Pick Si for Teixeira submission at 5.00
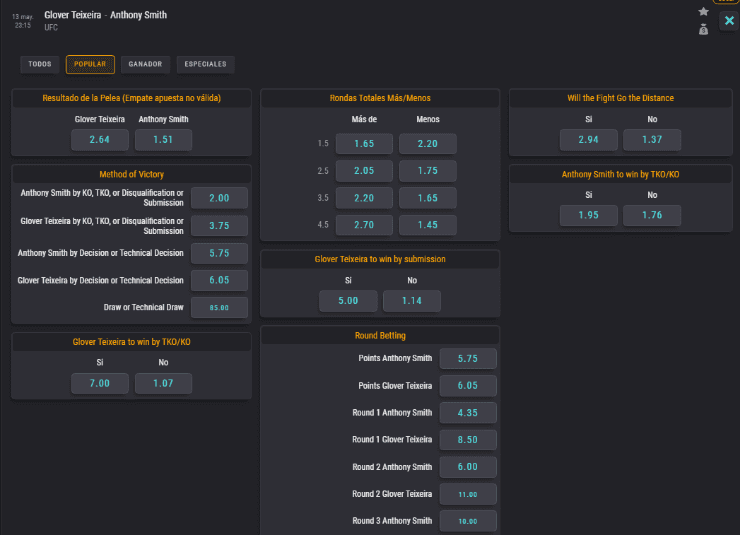 coord(349,301)
